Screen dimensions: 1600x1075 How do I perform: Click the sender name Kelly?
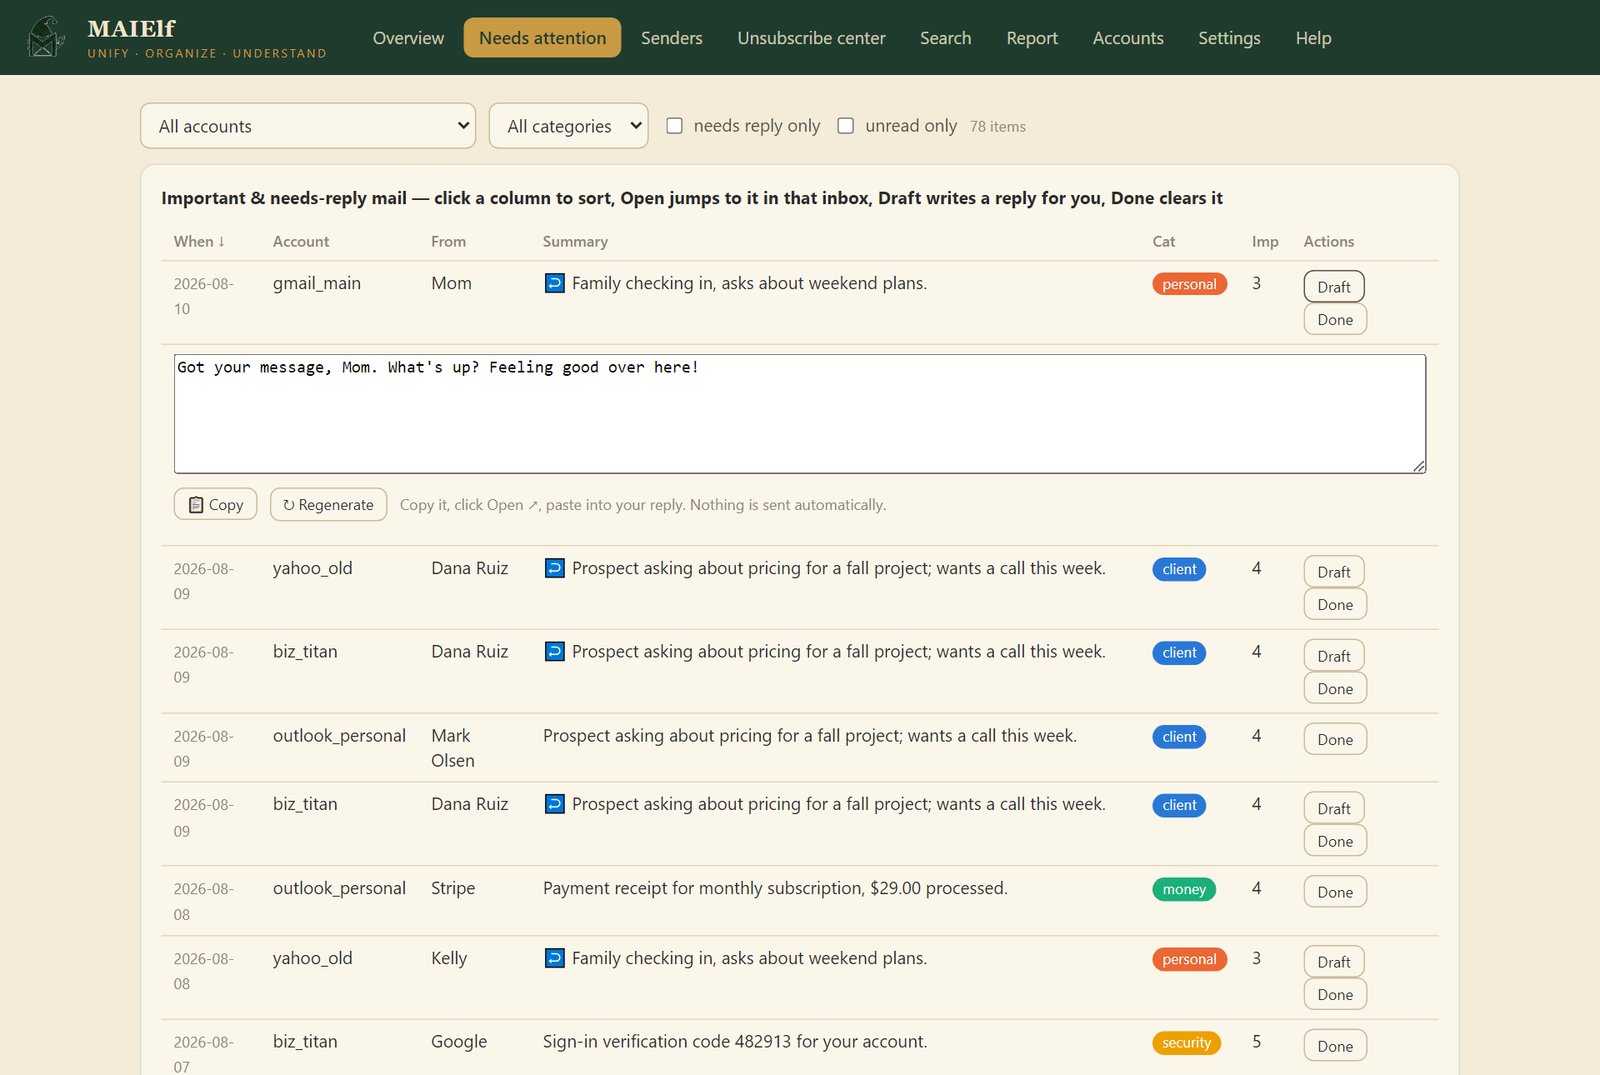(x=449, y=958)
